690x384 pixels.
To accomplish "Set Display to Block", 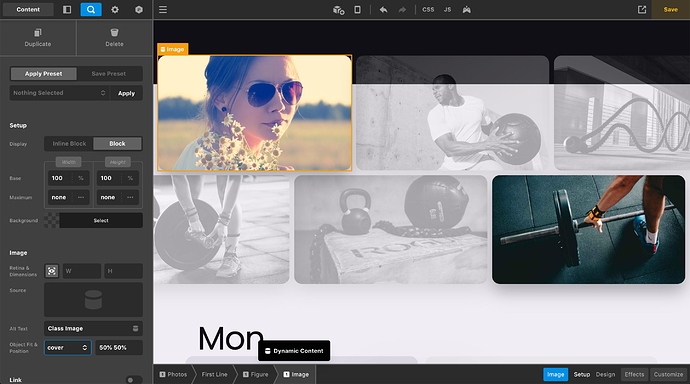I will point(117,143).
